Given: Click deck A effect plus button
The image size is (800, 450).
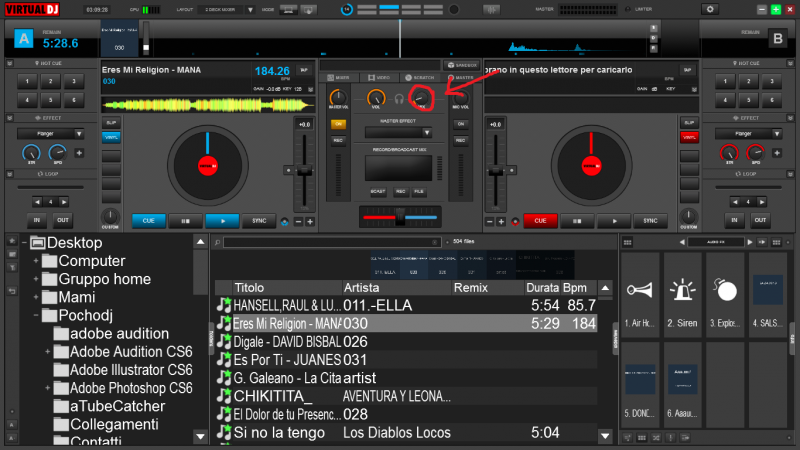Looking at the screenshot, I should 79,153.
